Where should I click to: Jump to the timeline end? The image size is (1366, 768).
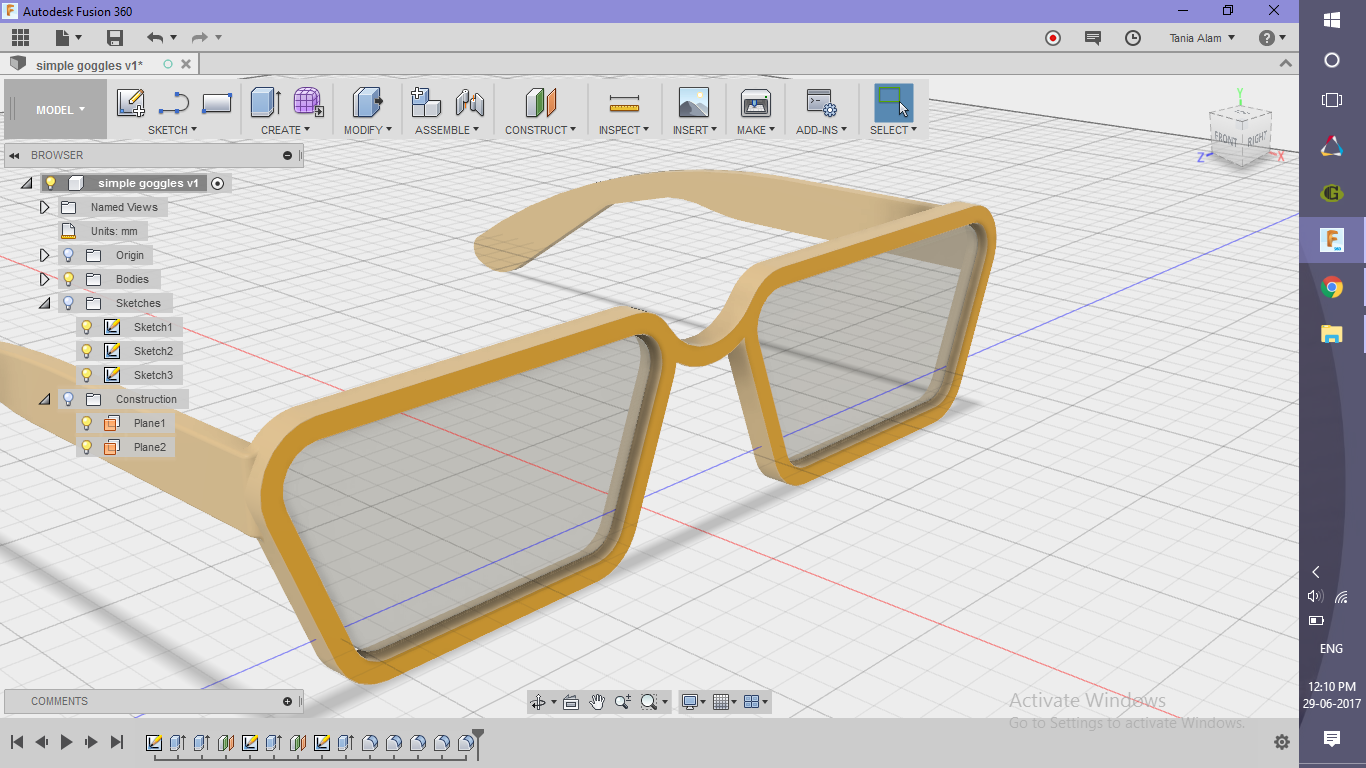click(x=116, y=742)
